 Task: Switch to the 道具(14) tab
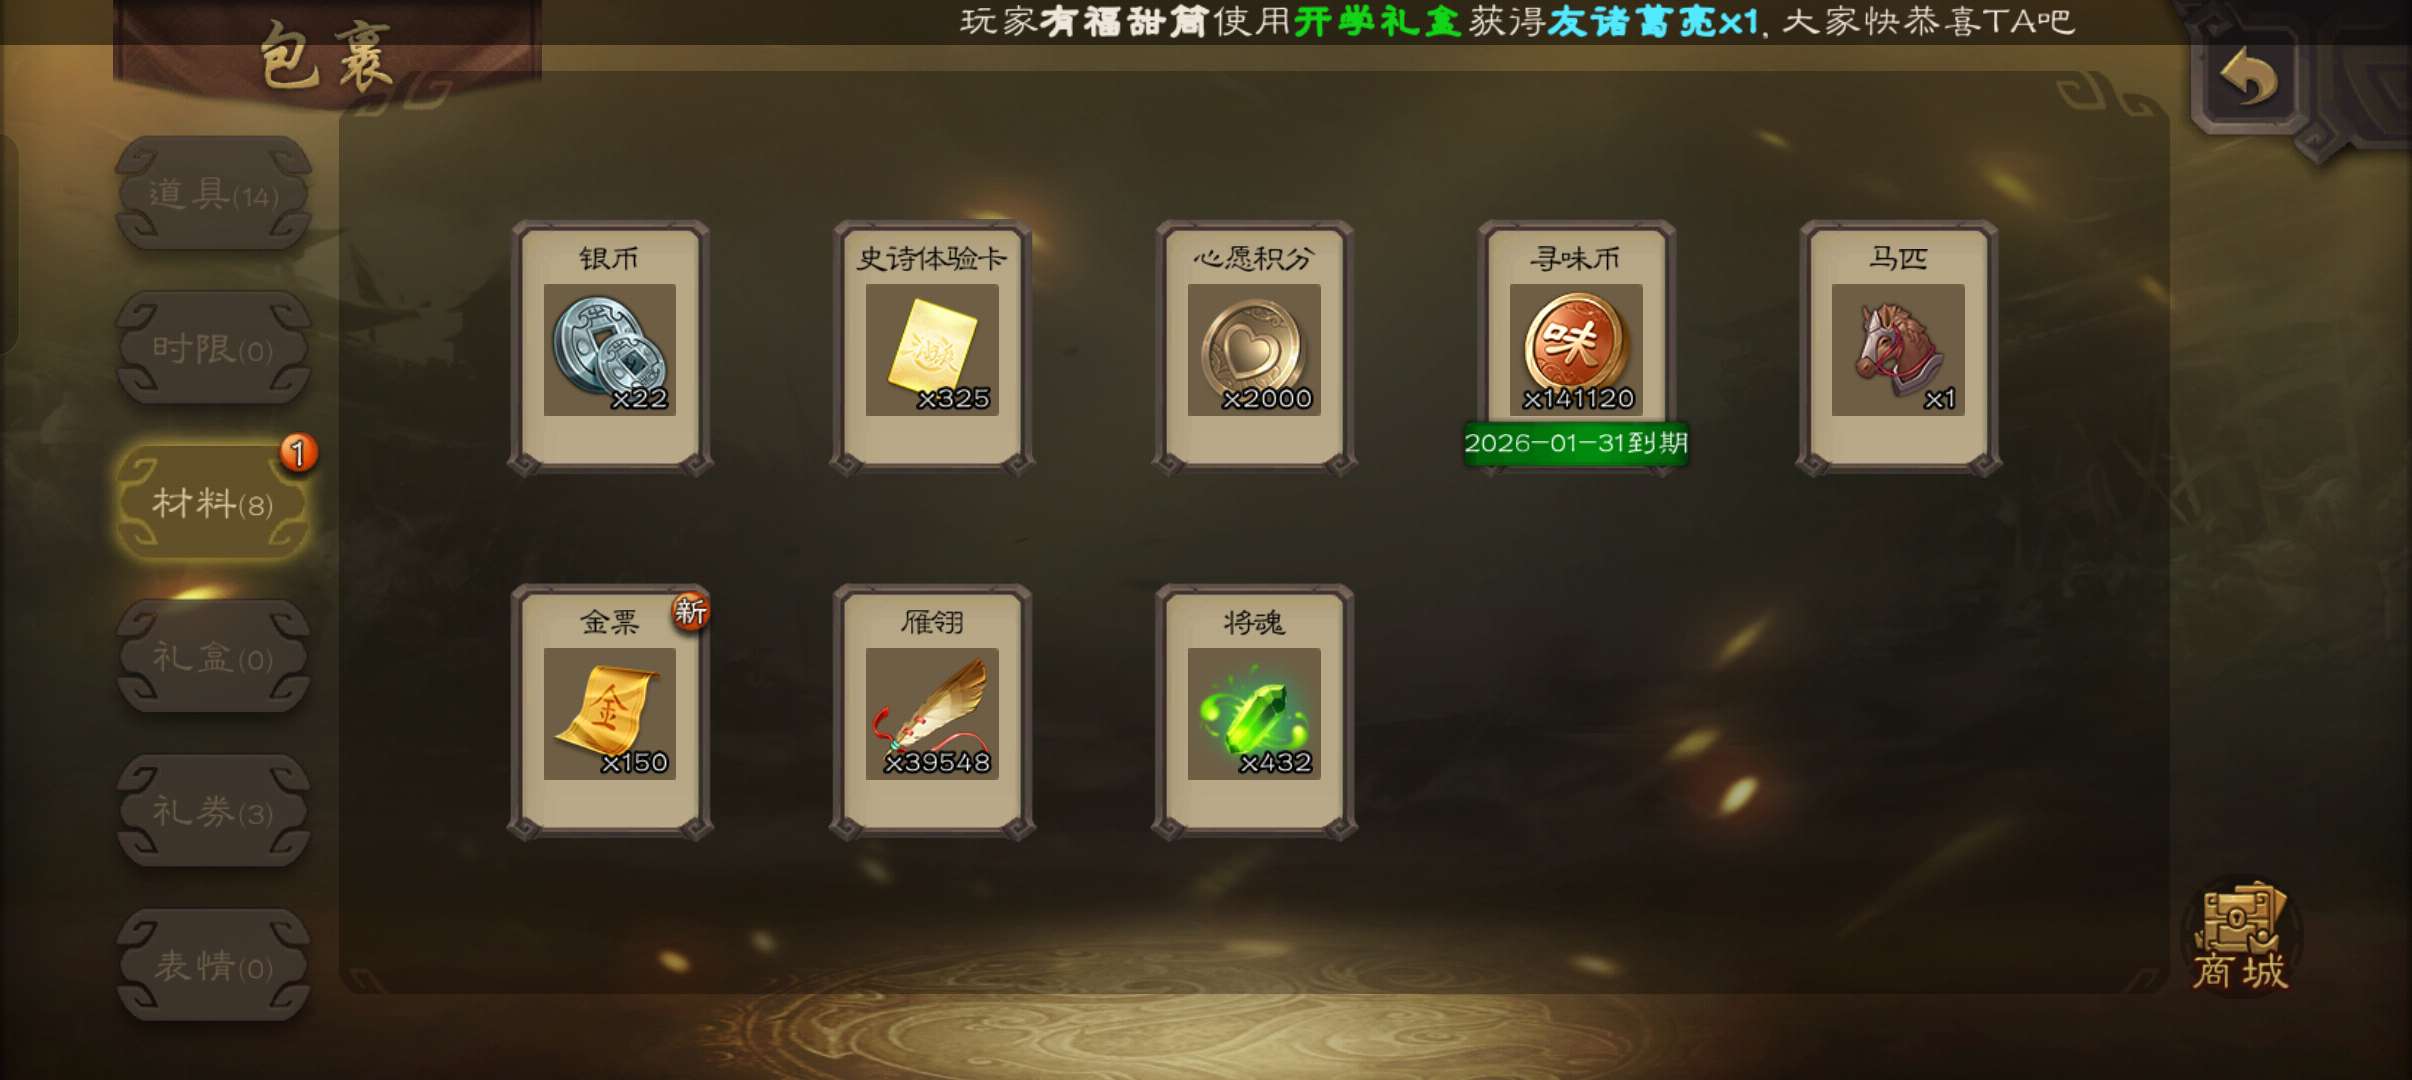coord(212,193)
